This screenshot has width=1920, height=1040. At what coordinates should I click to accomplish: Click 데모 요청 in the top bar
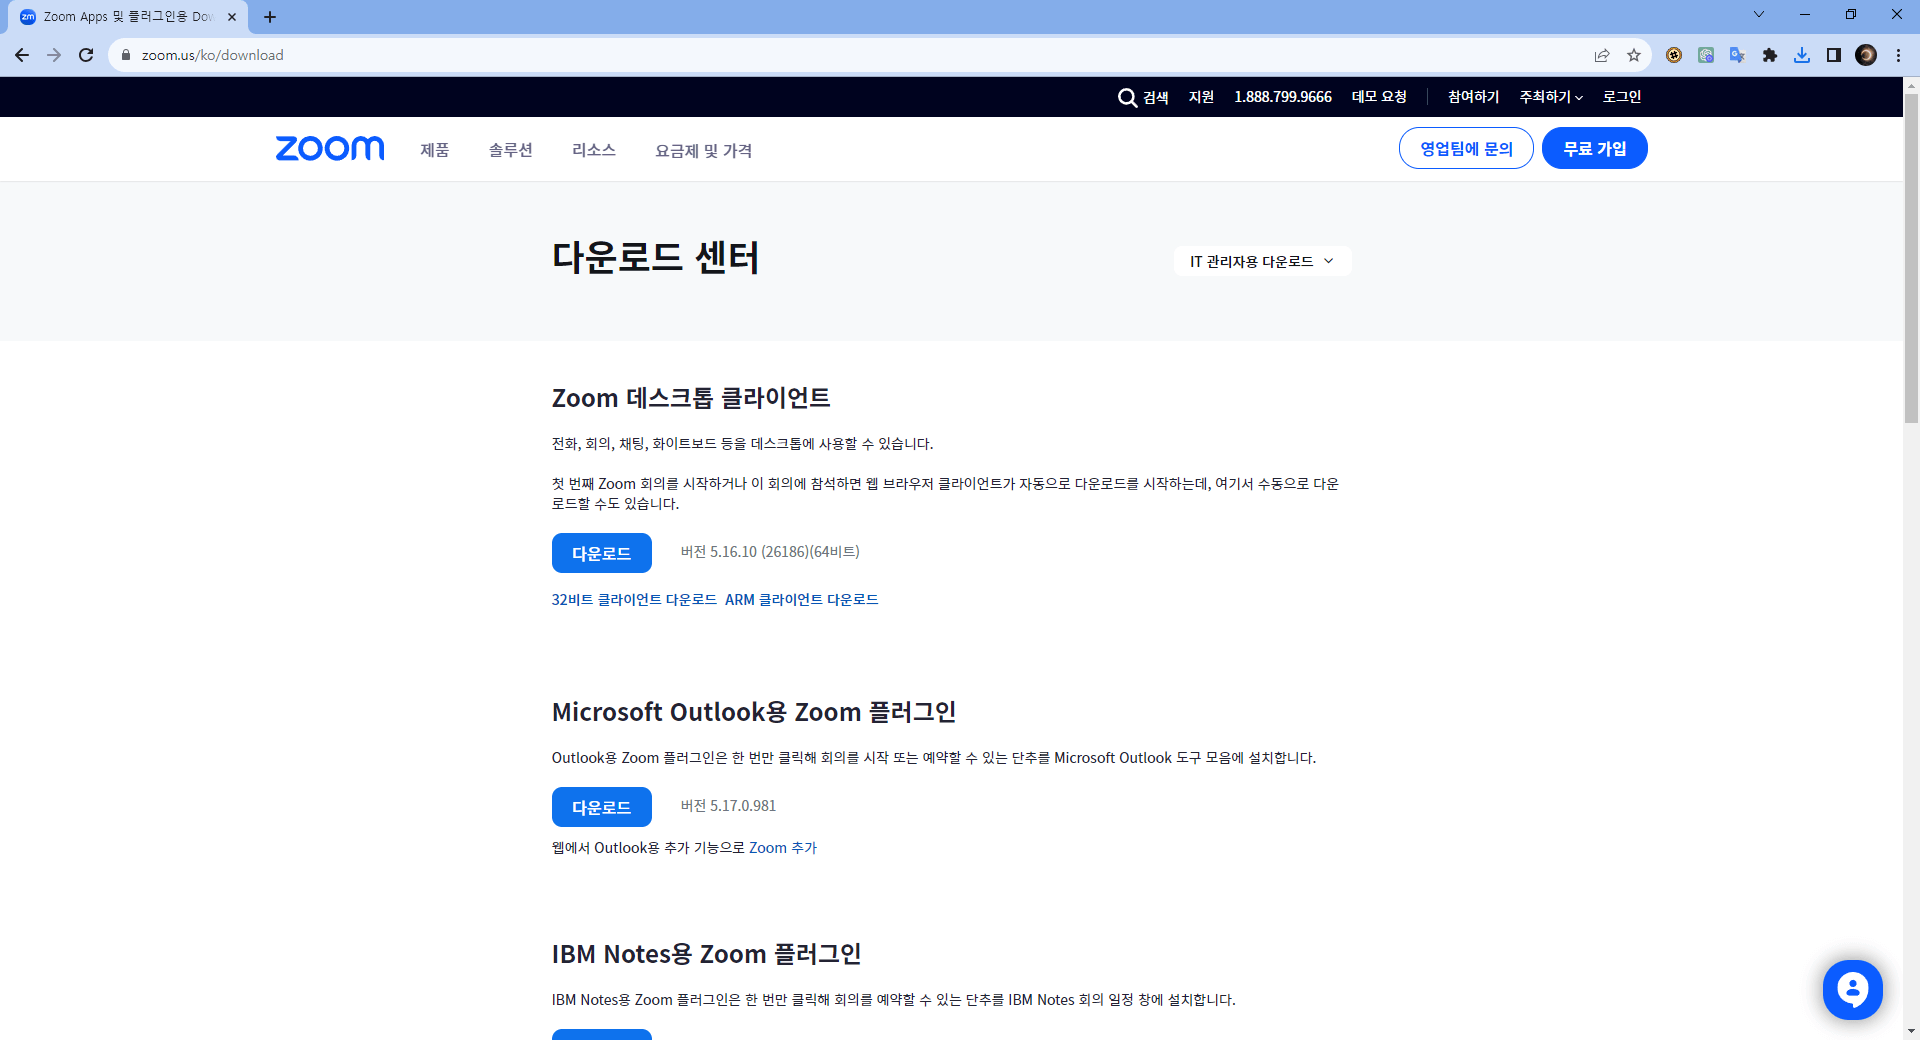1379,97
